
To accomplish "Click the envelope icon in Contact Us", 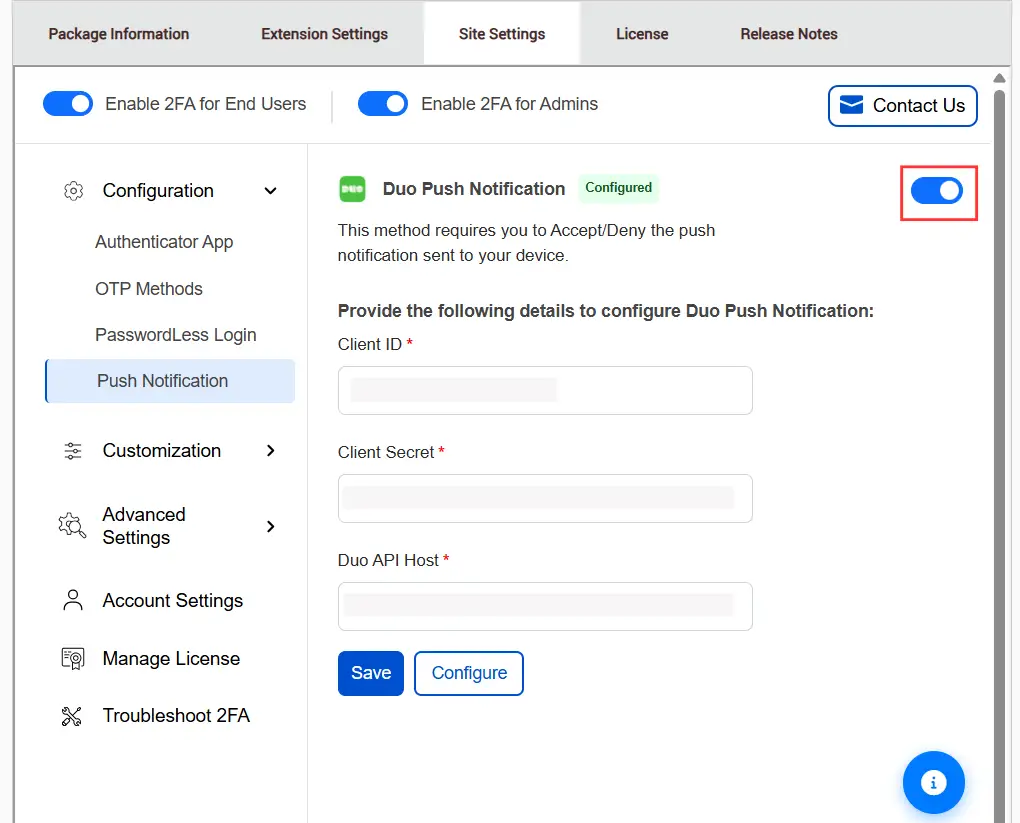I will pyautogui.click(x=852, y=104).
